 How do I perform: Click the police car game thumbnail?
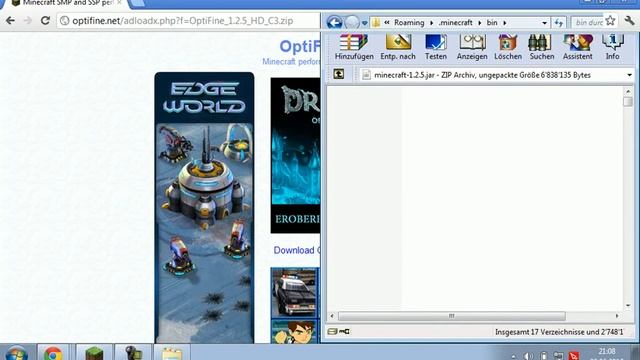(x=294, y=292)
